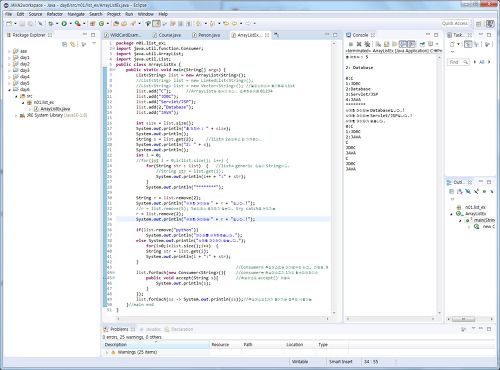
Task: Click Description column header in Problems
Action: (156, 345)
